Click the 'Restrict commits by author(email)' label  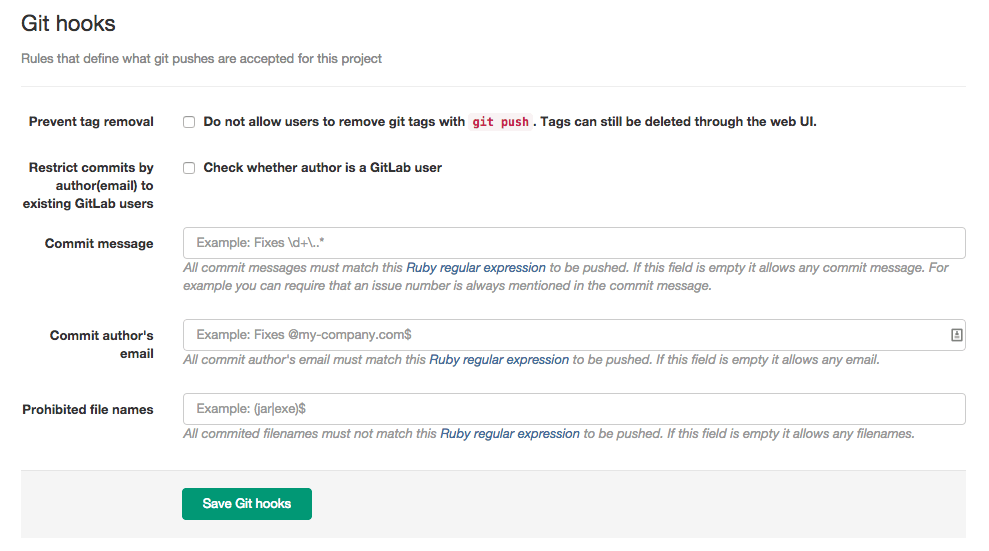click(90, 186)
